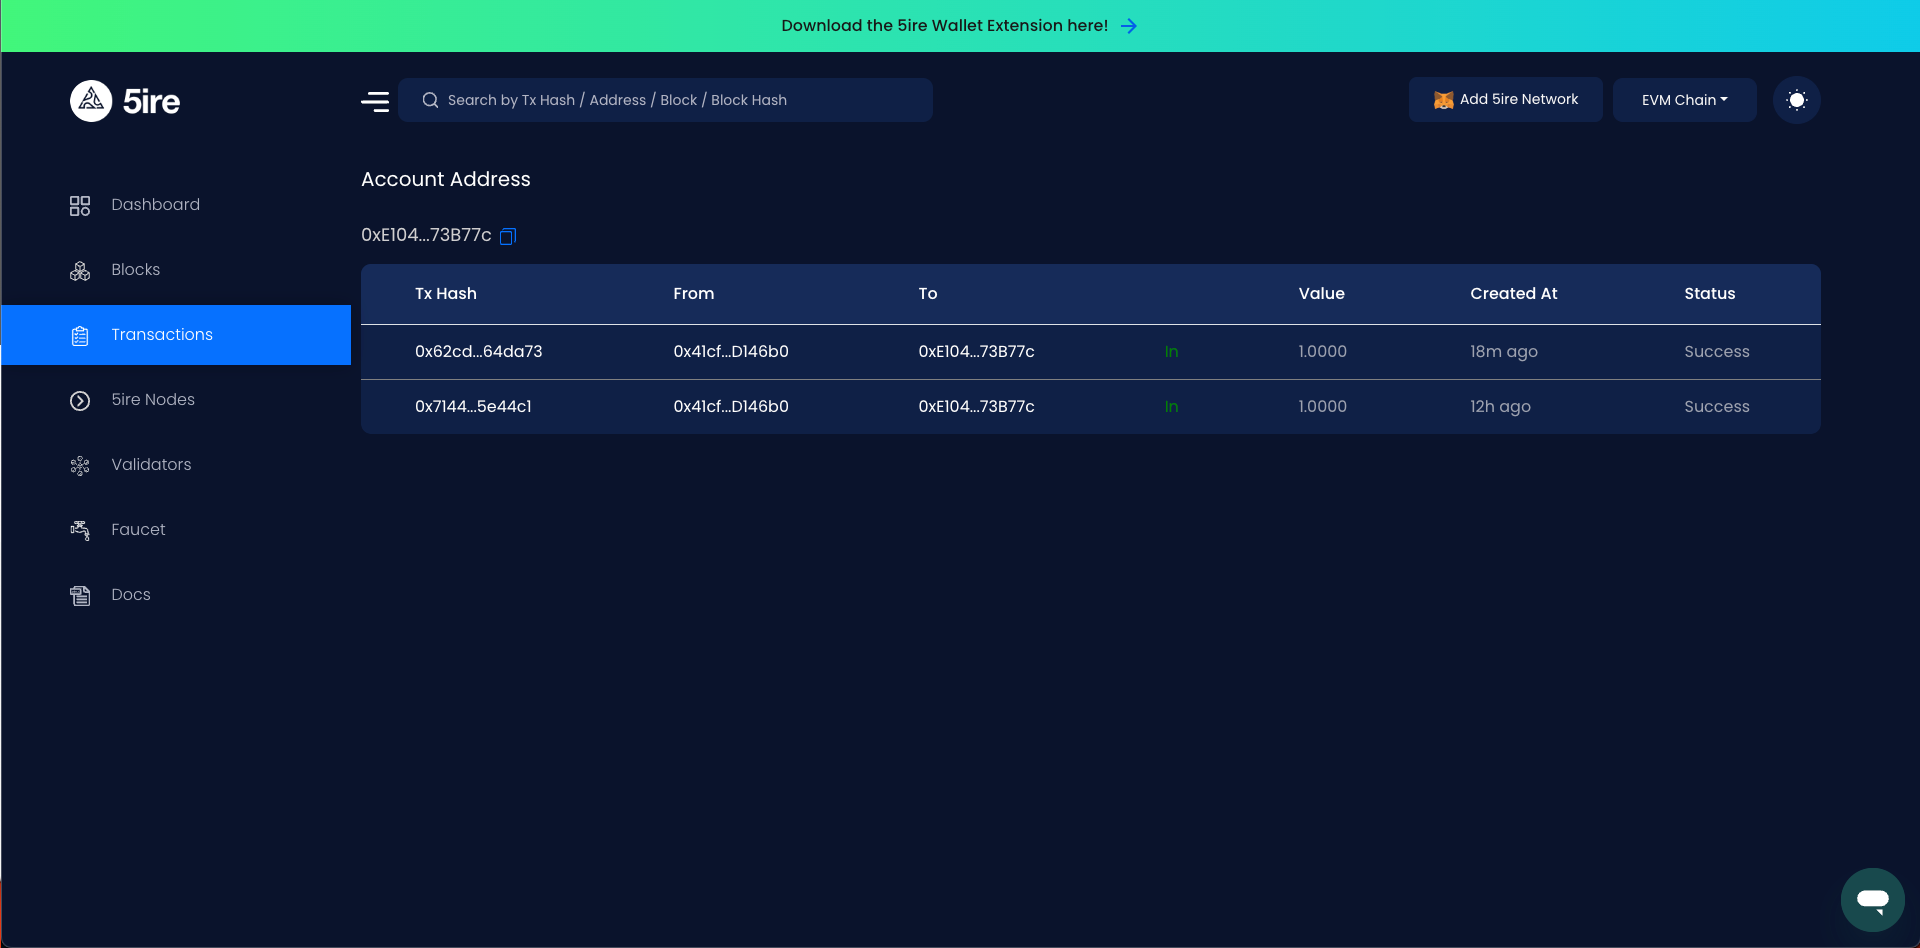Click the 18m ago timestamp
This screenshot has height=948, width=1920.
coord(1503,352)
